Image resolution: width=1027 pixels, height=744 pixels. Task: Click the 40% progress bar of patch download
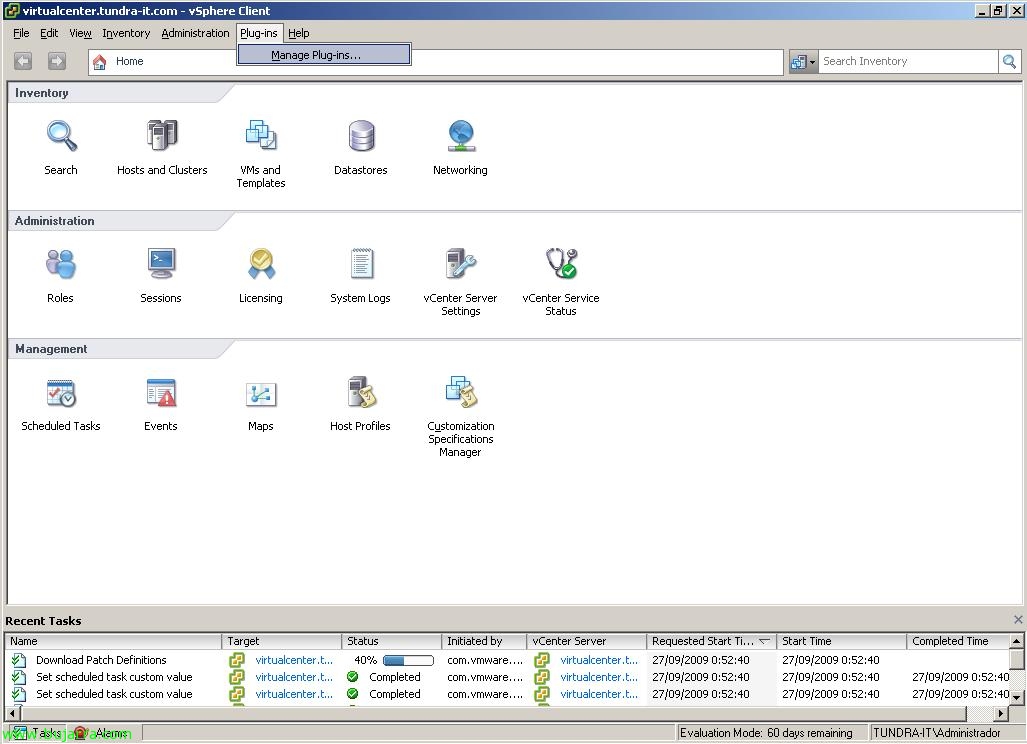pos(408,660)
